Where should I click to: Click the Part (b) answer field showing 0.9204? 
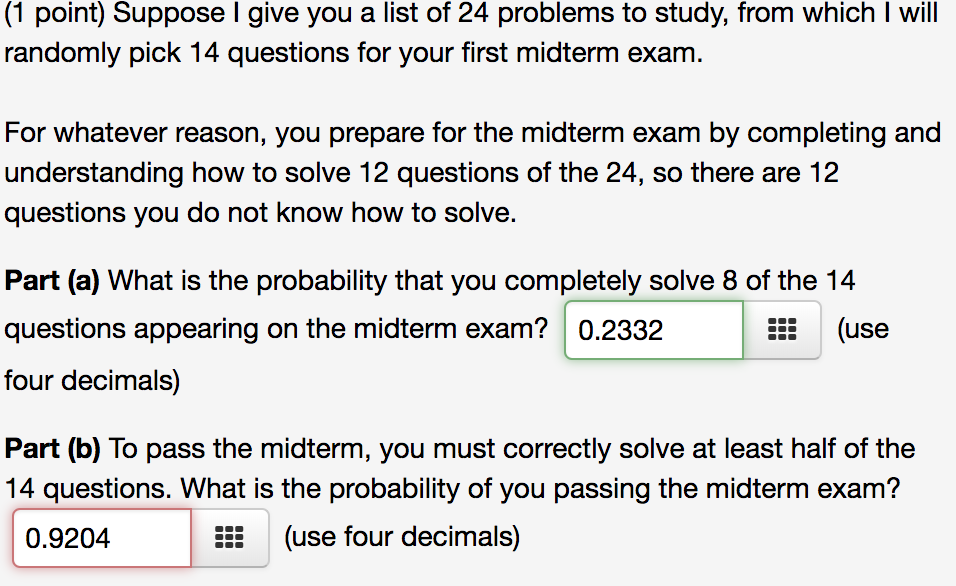102,538
